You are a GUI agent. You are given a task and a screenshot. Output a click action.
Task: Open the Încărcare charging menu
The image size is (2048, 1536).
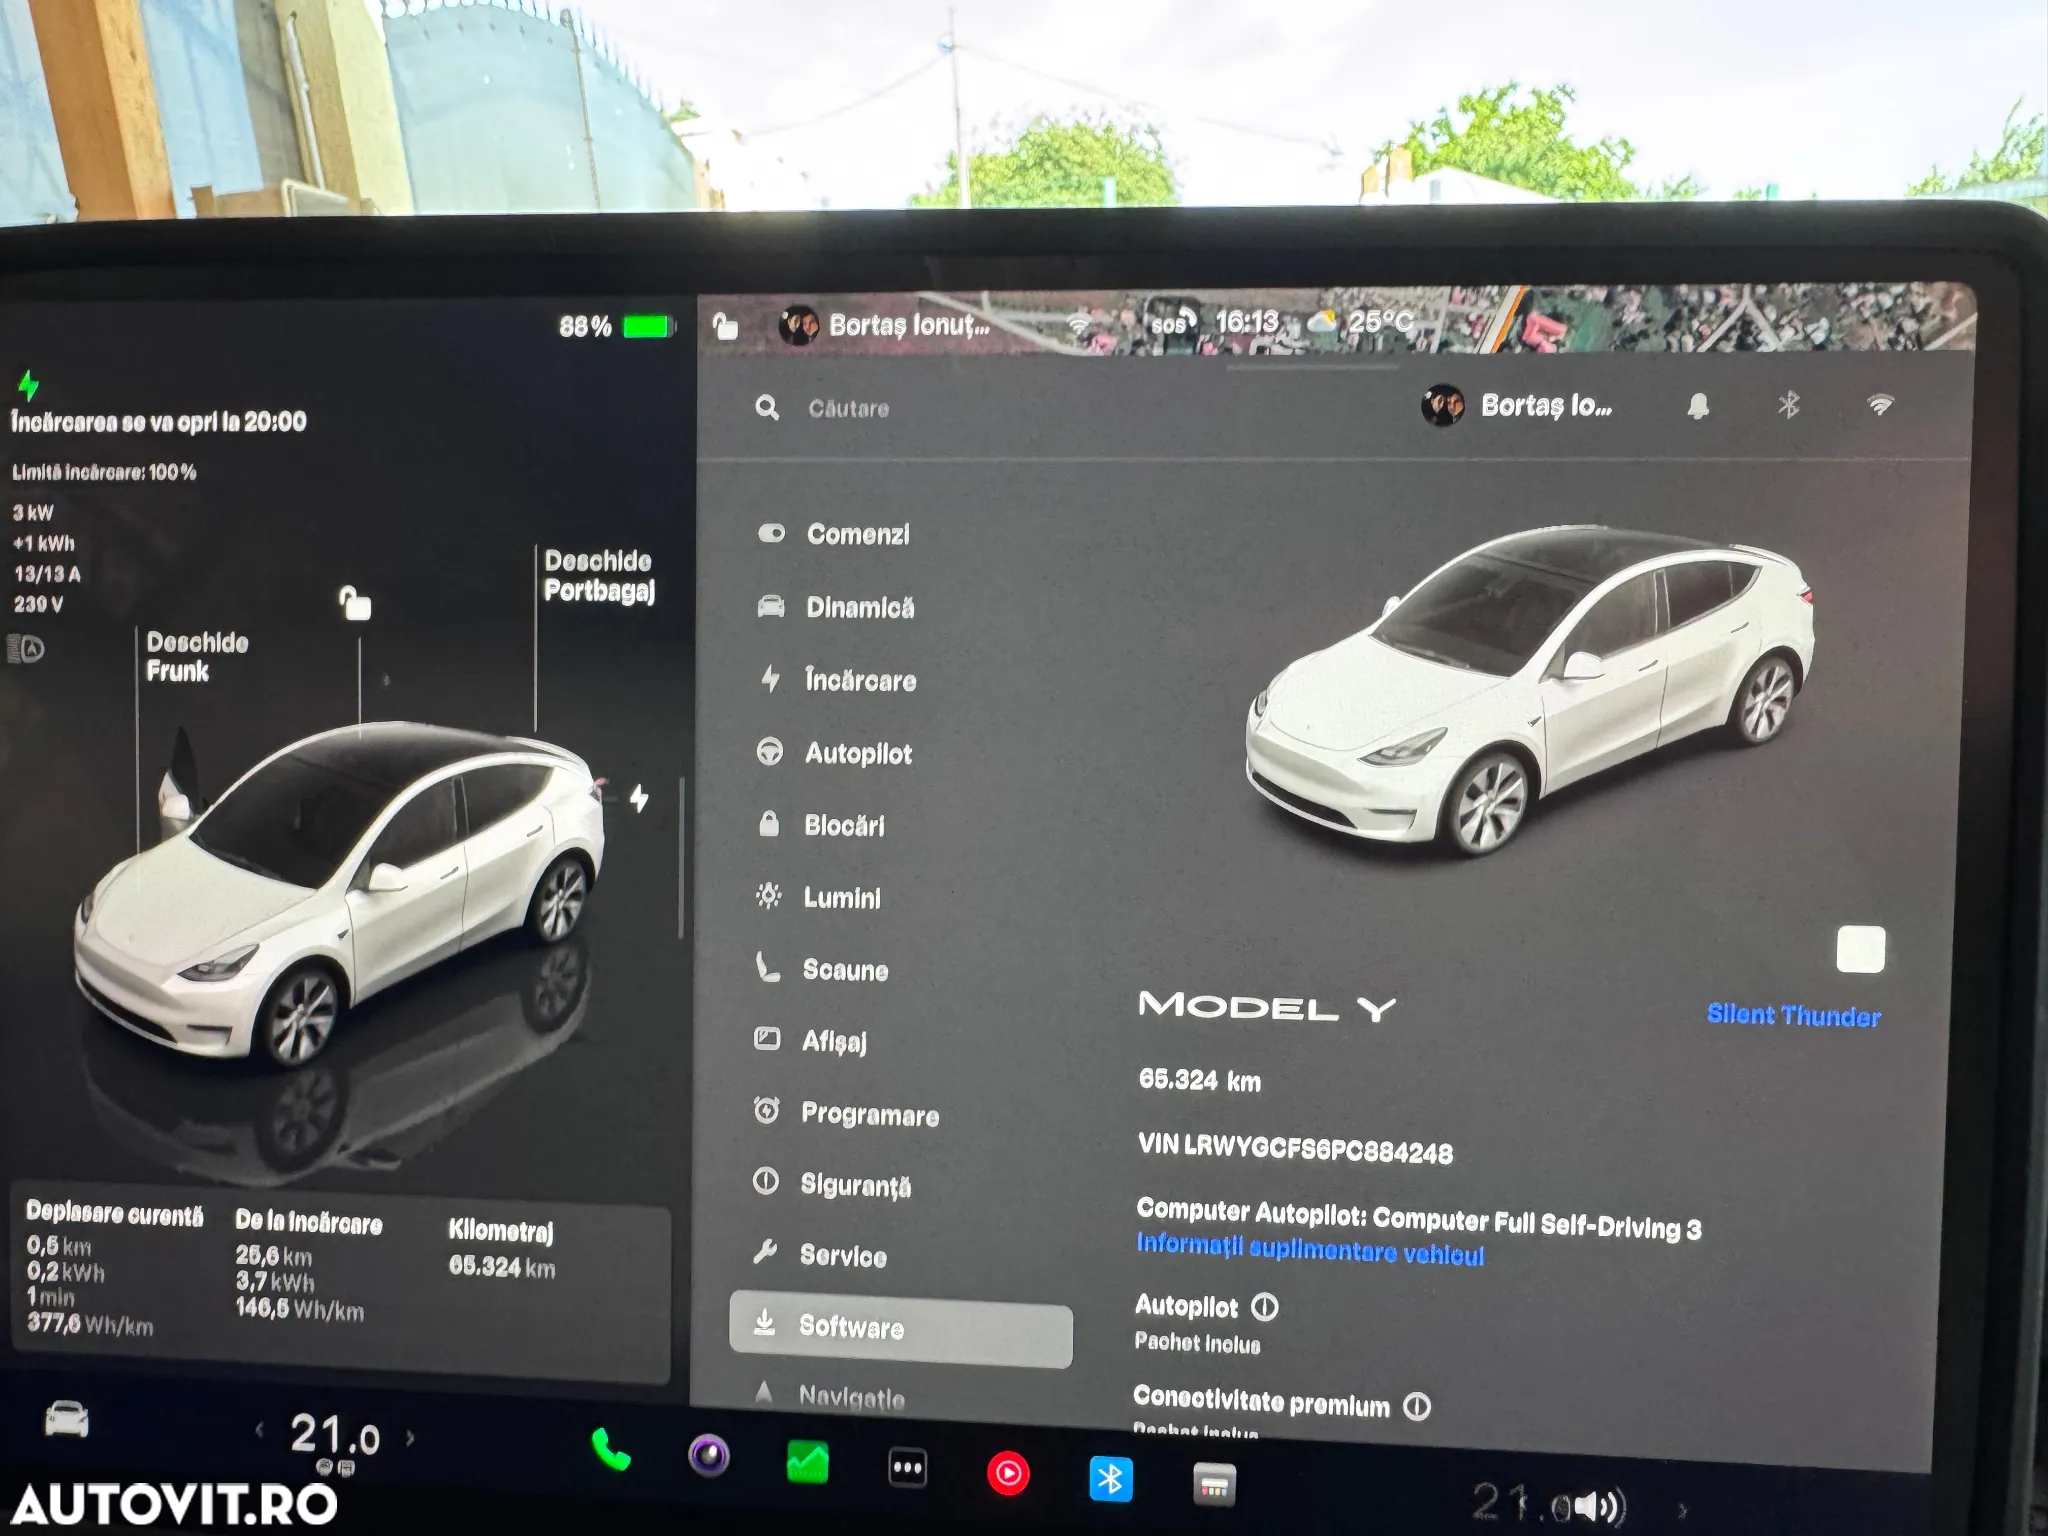[x=836, y=680]
